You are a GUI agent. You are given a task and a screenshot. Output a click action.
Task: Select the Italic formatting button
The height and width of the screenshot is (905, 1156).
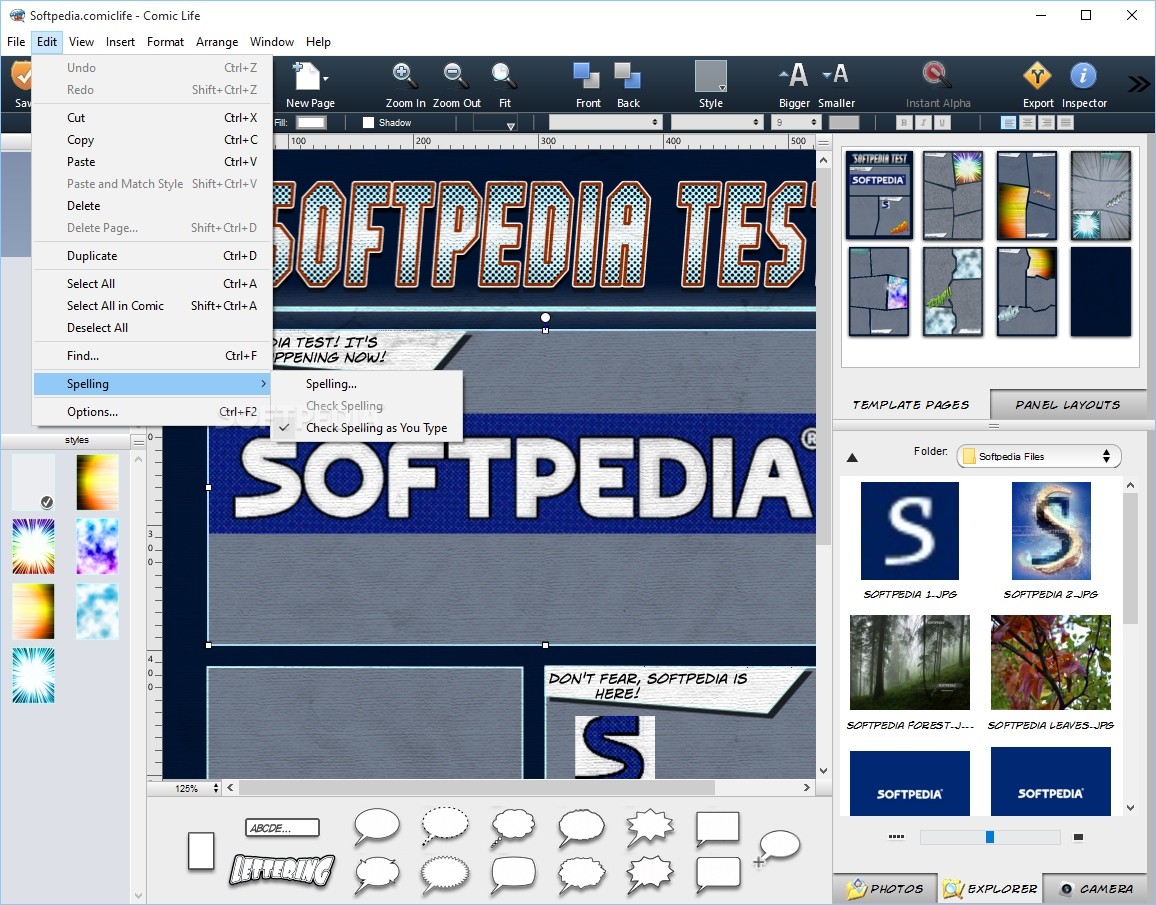click(x=923, y=122)
